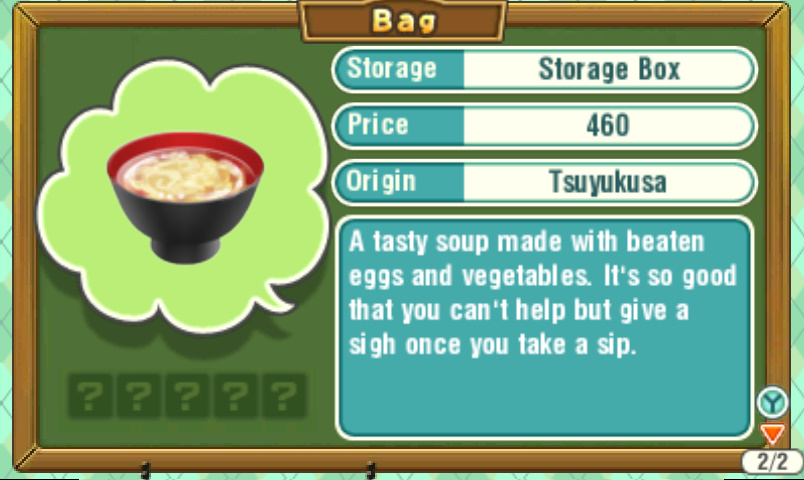Click the 2/2 page indicator

[x=772, y=462]
